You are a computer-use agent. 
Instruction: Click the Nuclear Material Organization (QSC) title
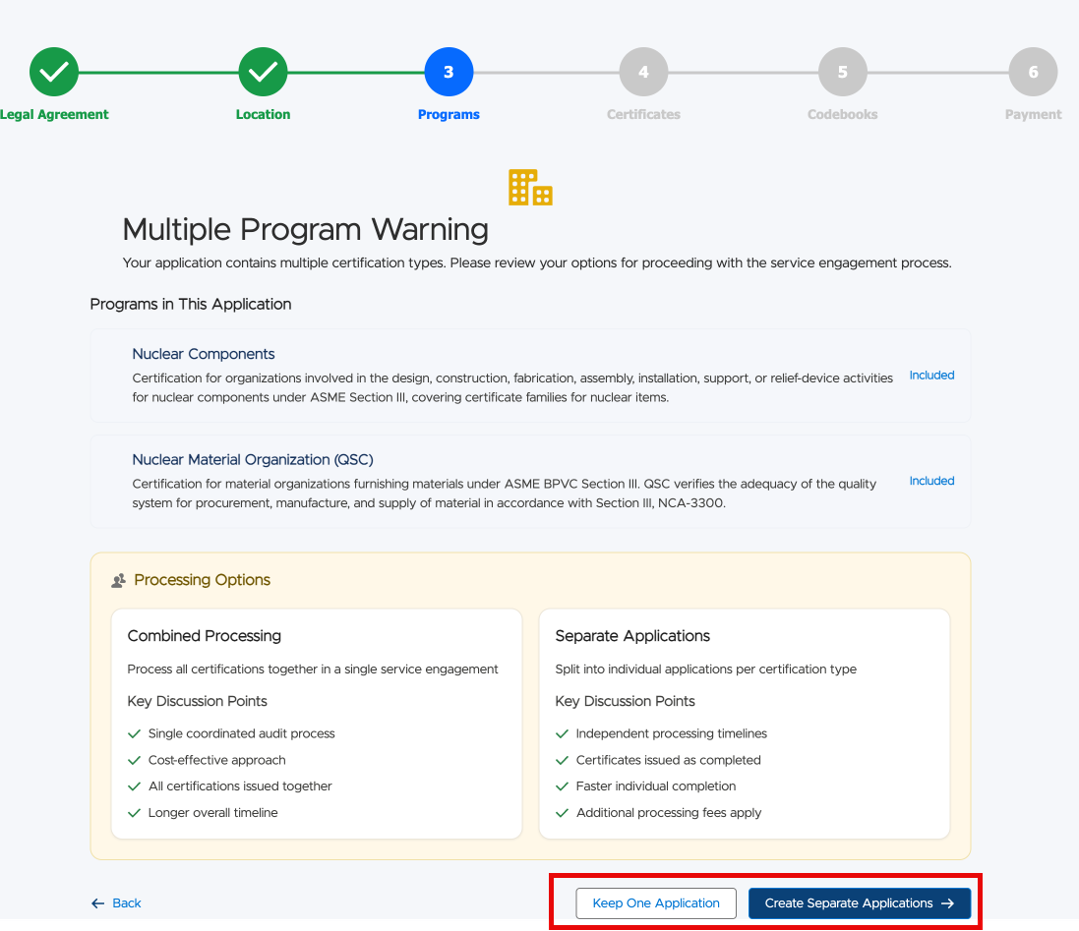click(x=253, y=460)
